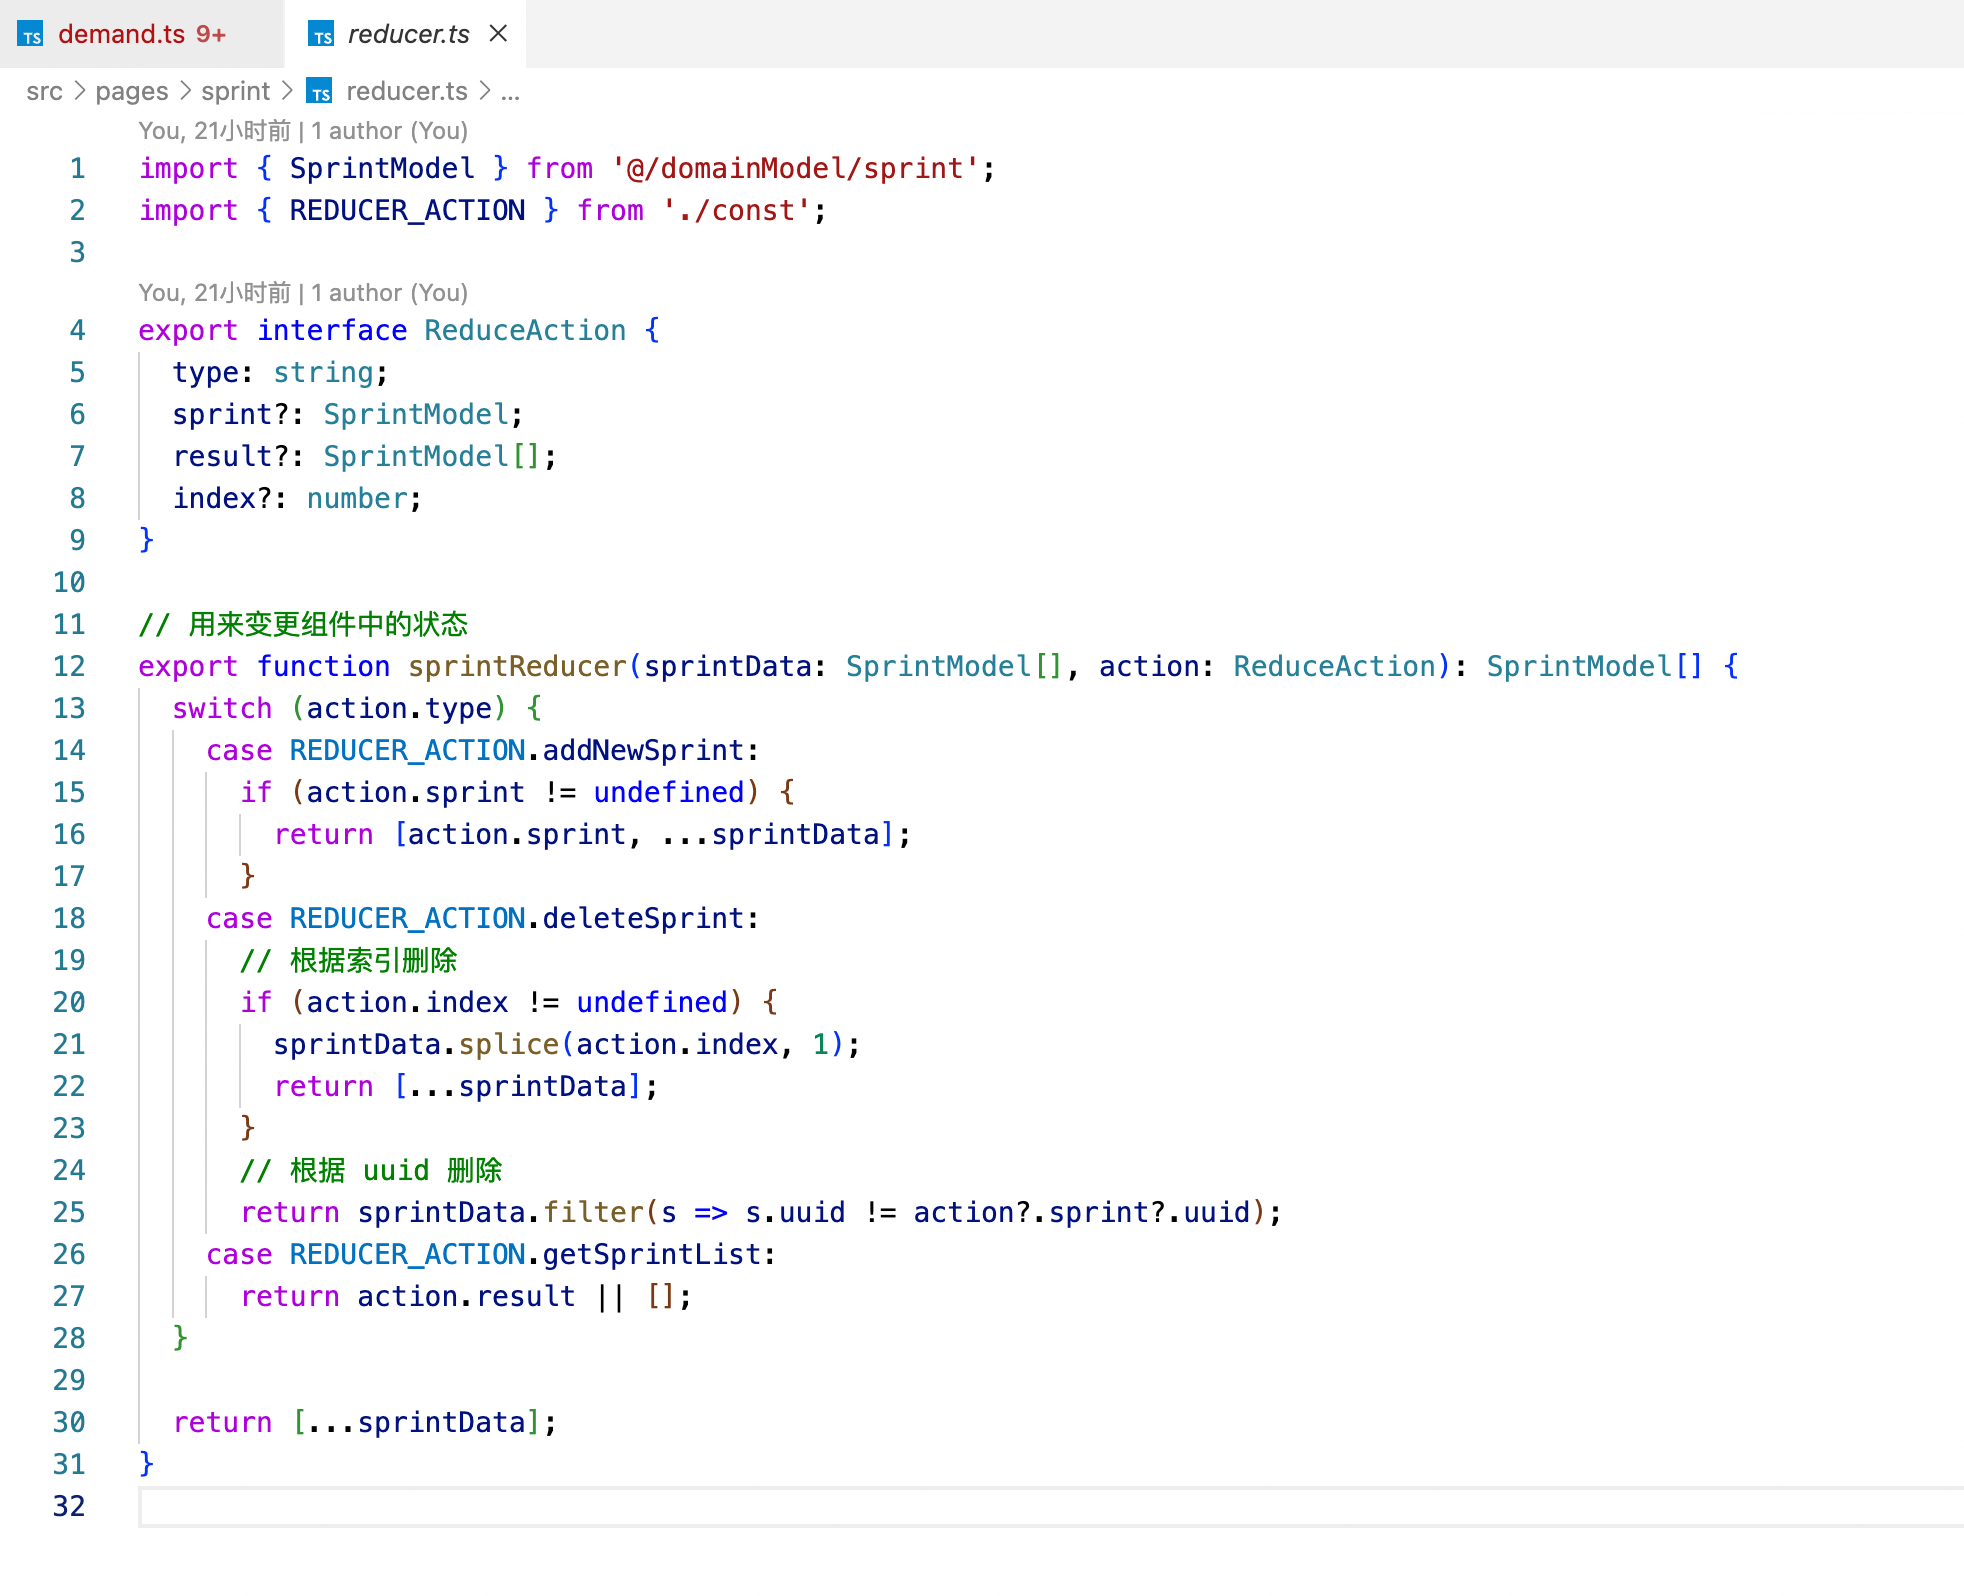Click 'sprint?: SprintModel;' on line 6
This screenshot has height=1596, width=1964.
coord(347,414)
